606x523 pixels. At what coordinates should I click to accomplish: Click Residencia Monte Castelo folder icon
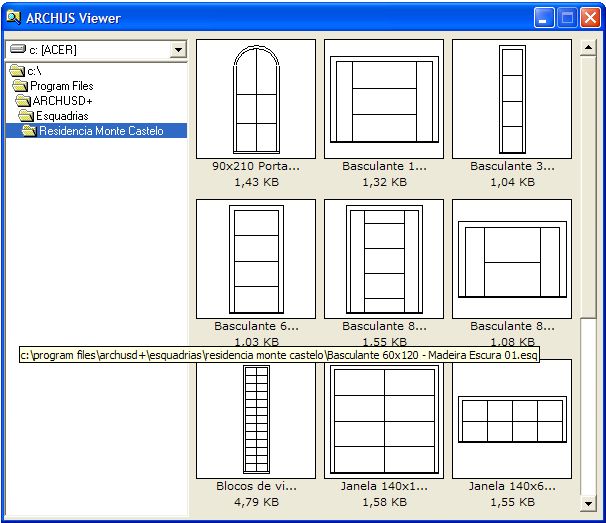point(29,131)
